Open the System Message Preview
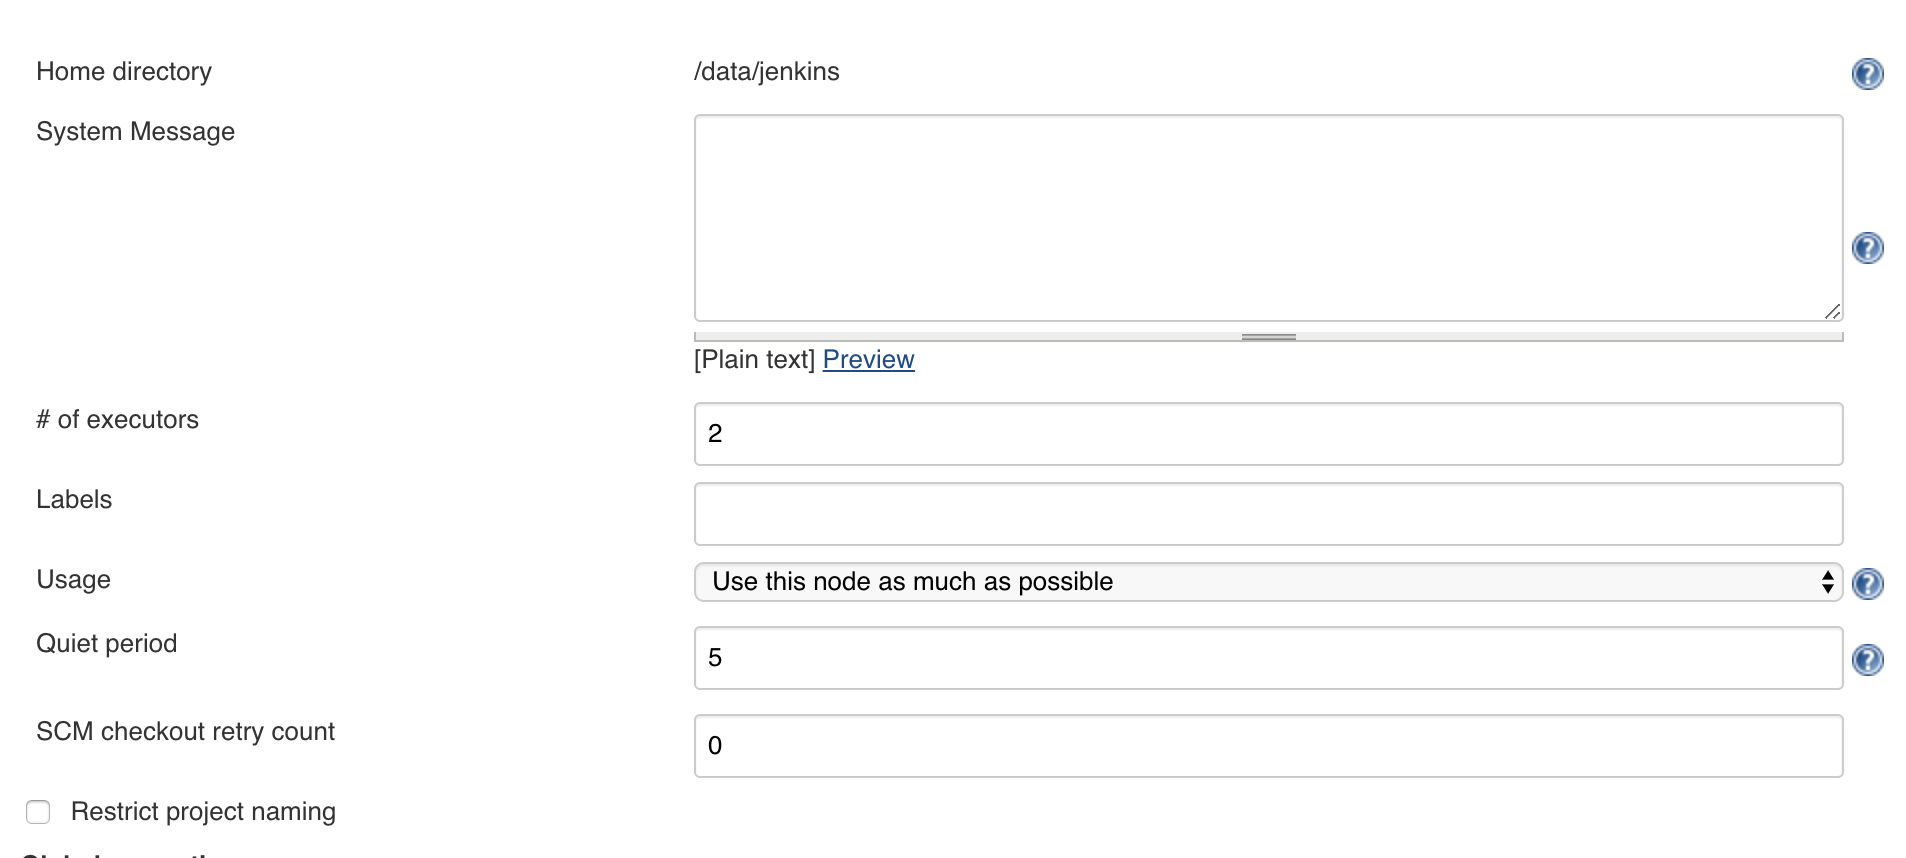 [x=868, y=359]
